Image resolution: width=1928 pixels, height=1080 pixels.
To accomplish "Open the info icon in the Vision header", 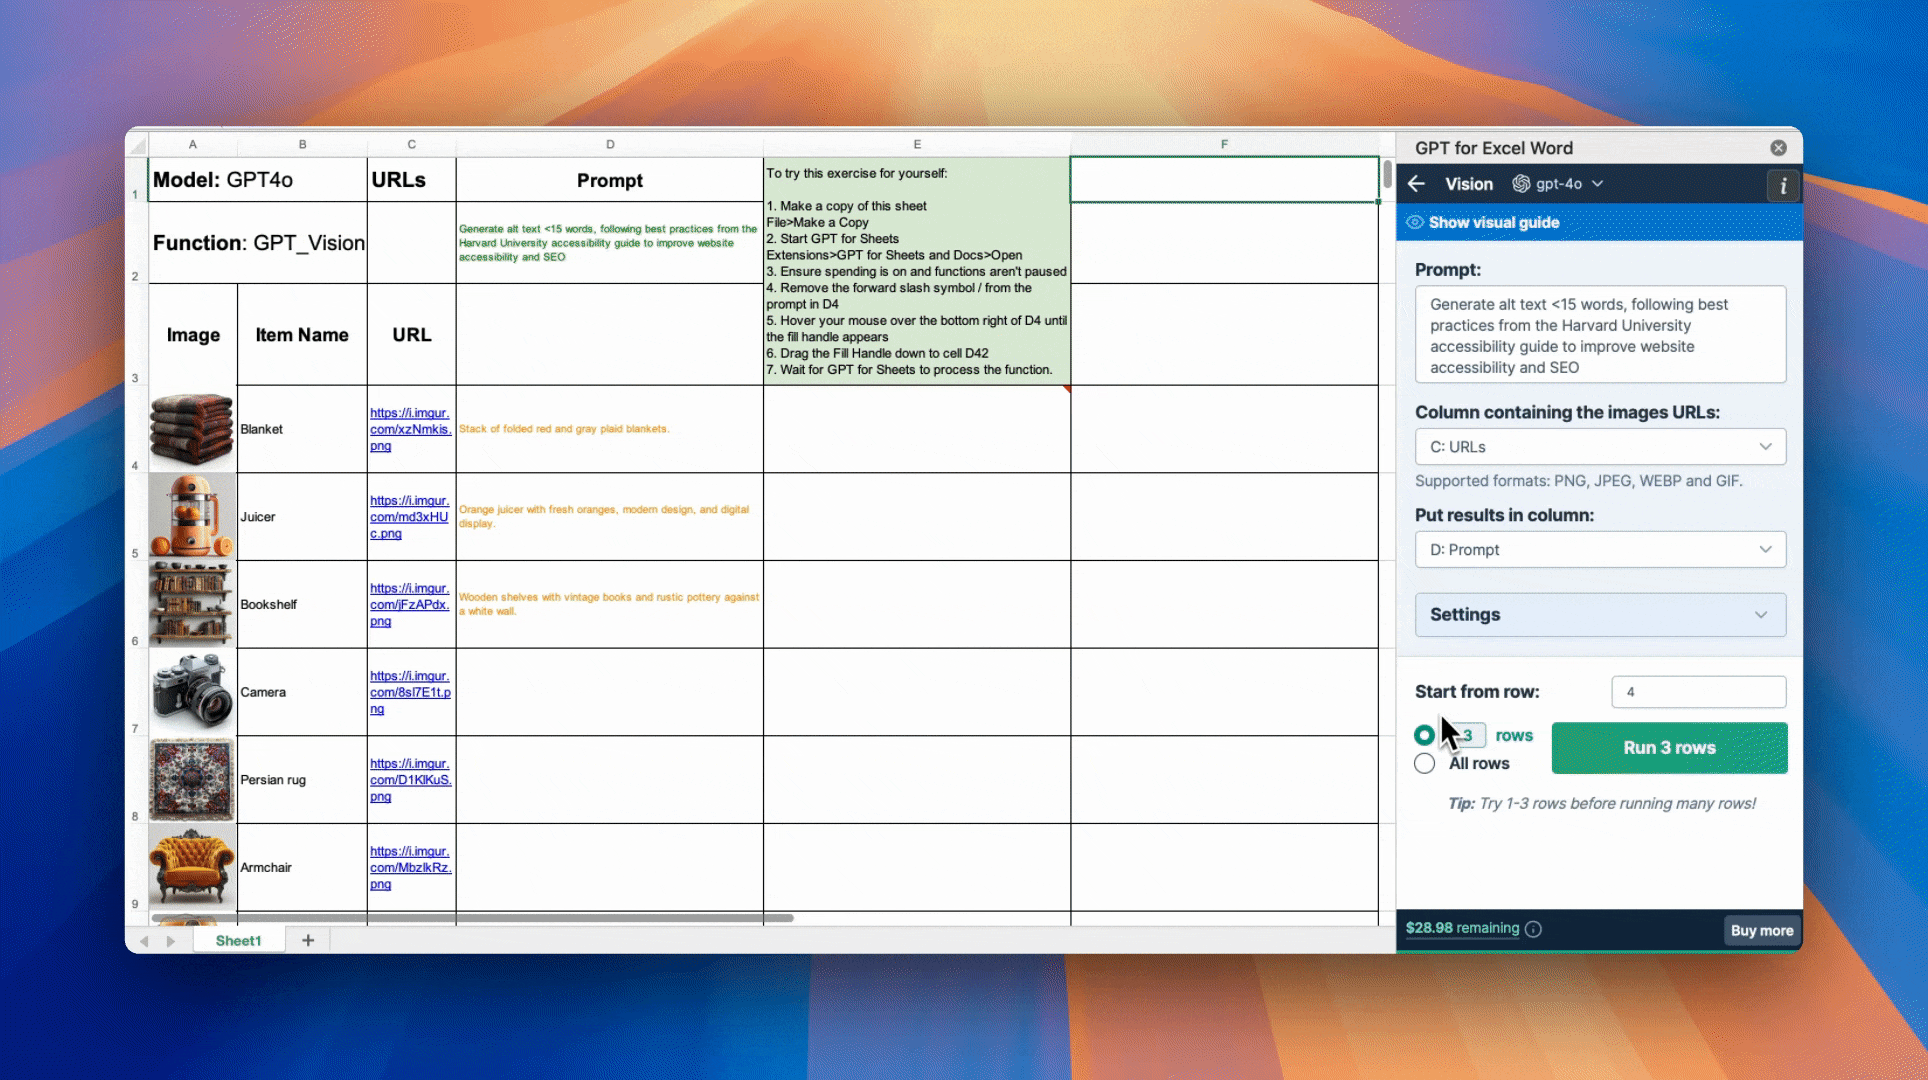I will pos(1782,185).
